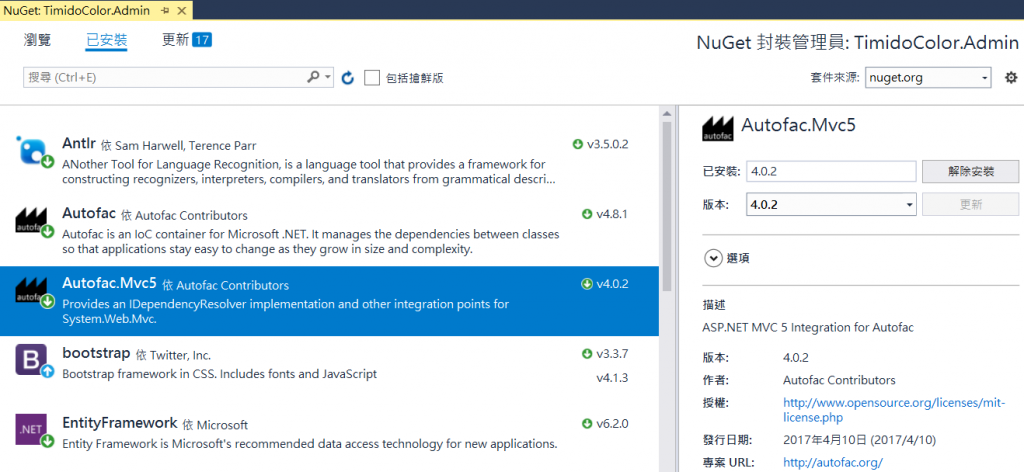1024x472 pixels.
Task: Click the EntityFramework .NET icon
Action: tap(32, 429)
